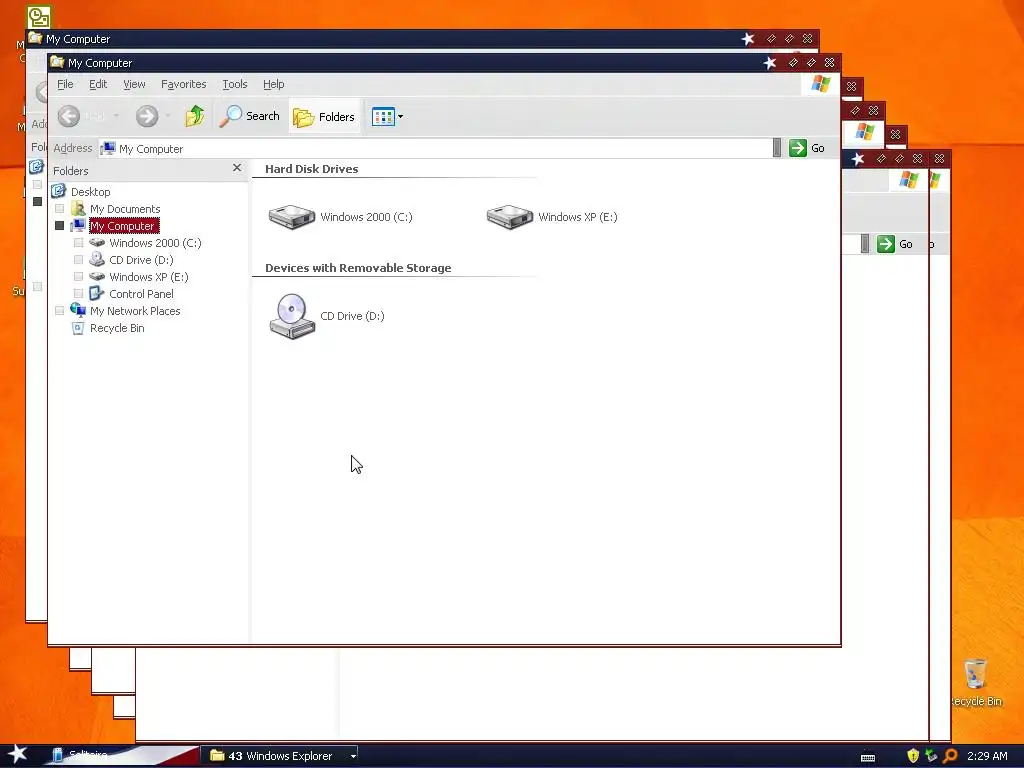Open the View menu

(134, 84)
